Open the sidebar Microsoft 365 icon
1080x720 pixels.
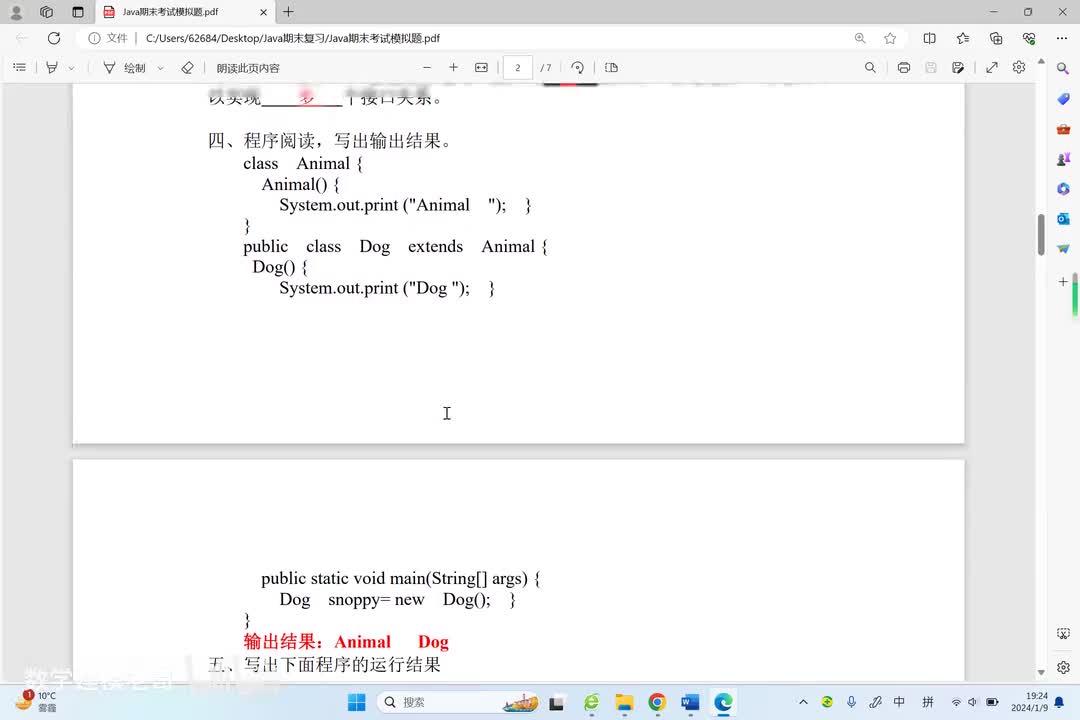pyautogui.click(x=1063, y=189)
